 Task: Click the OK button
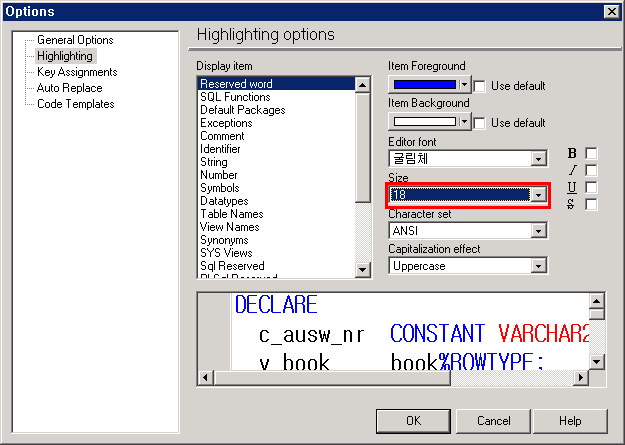coord(413,421)
